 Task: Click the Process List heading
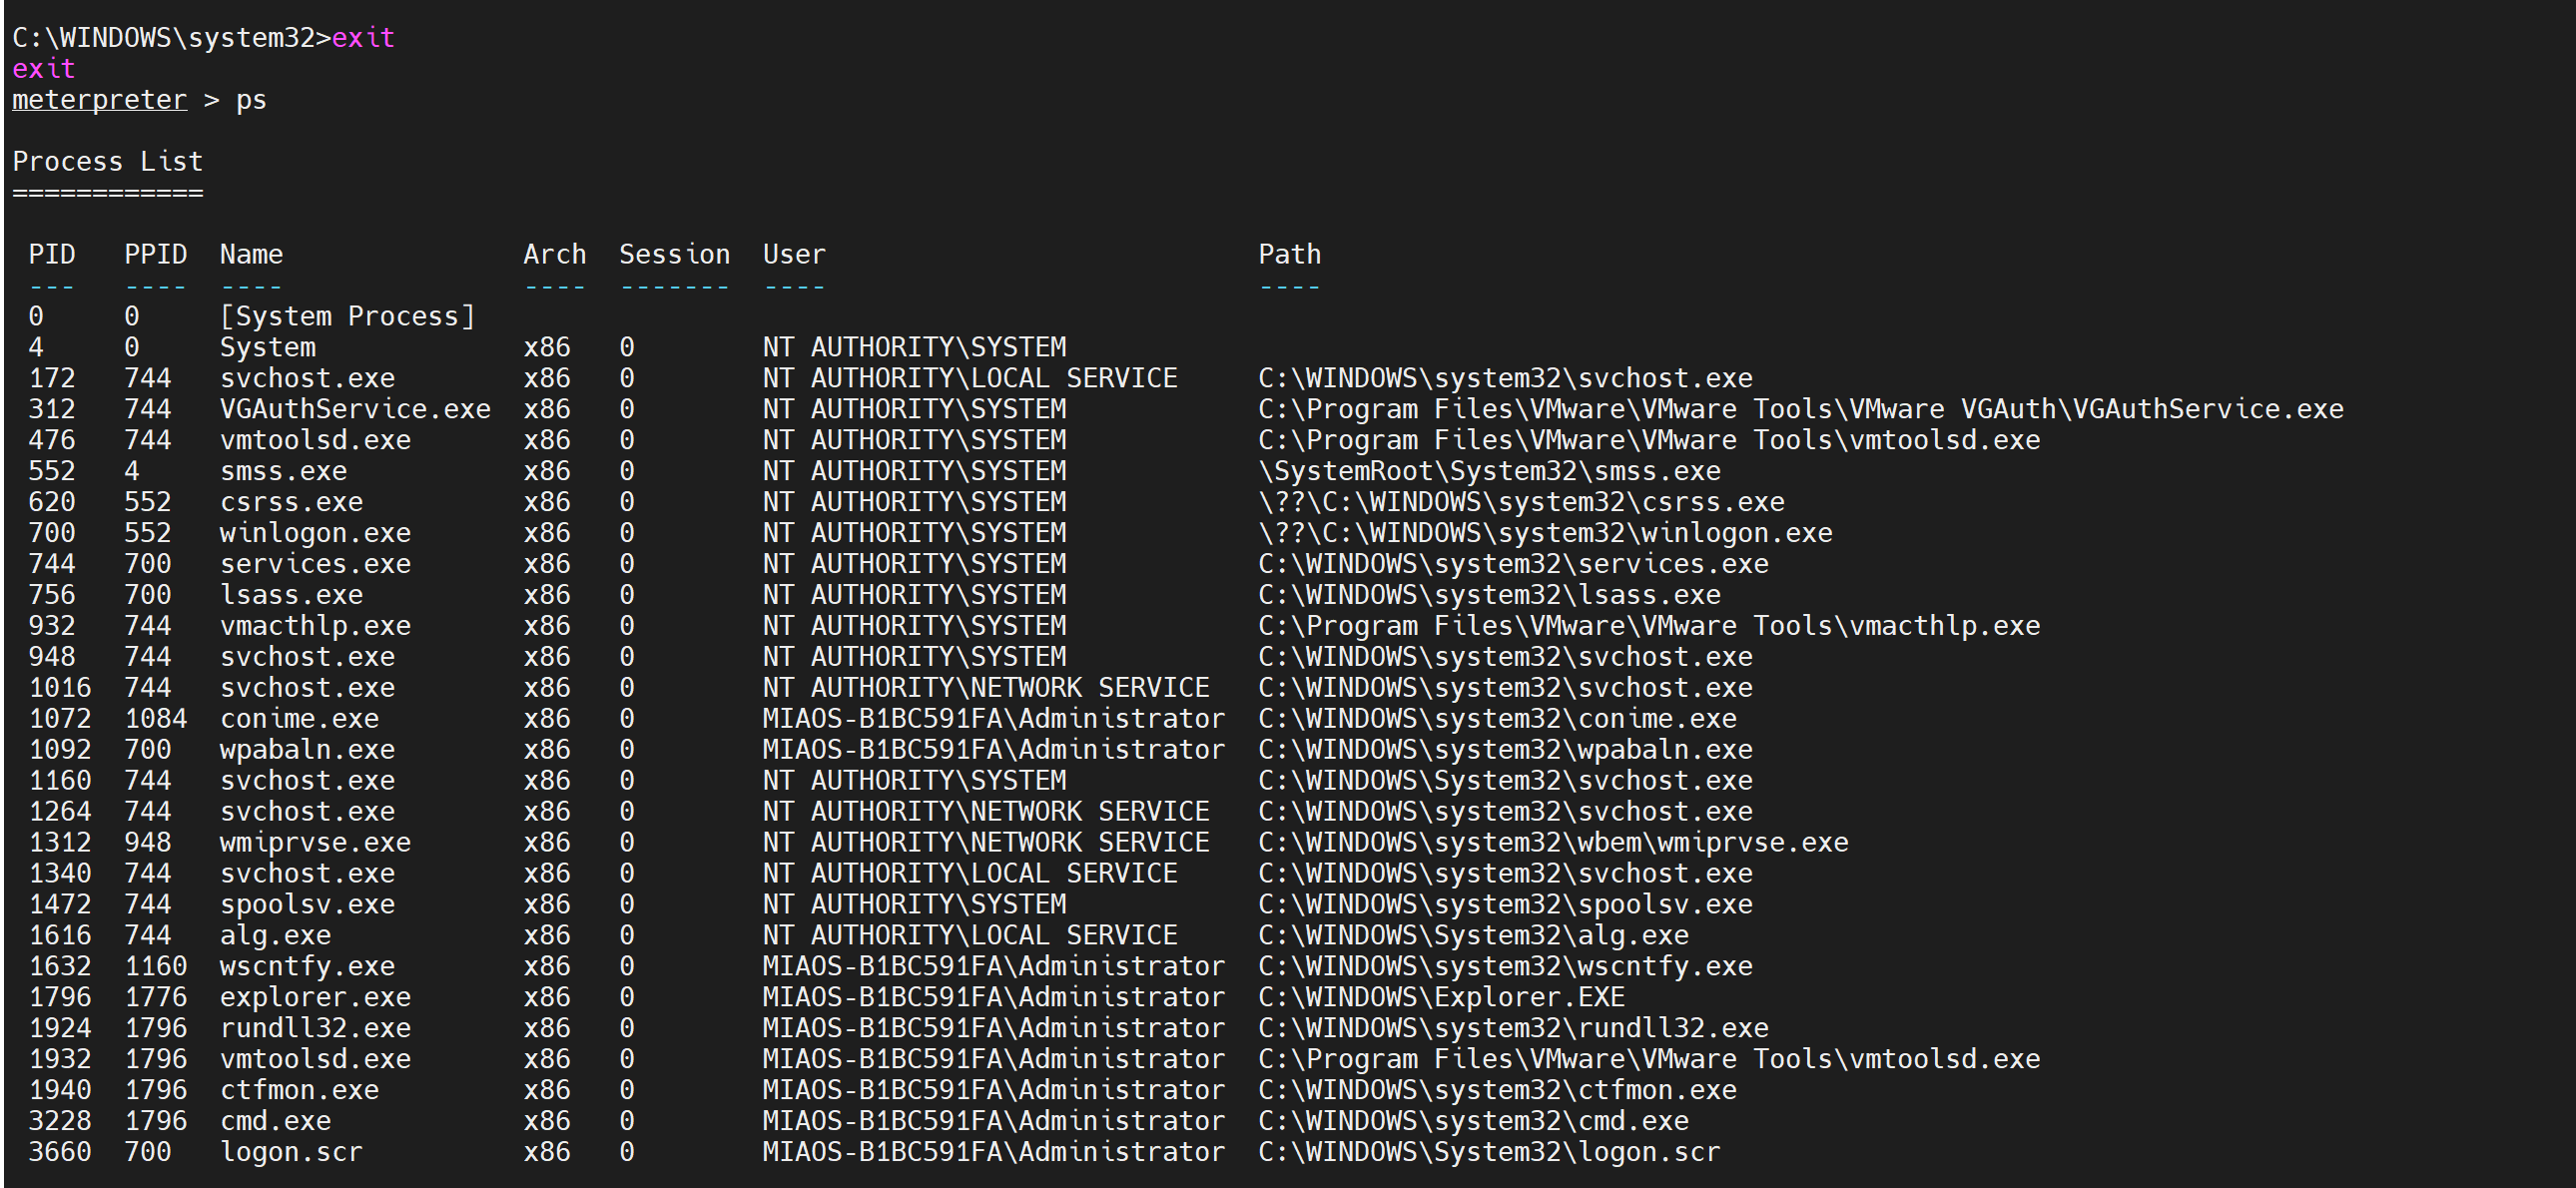[107, 161]
